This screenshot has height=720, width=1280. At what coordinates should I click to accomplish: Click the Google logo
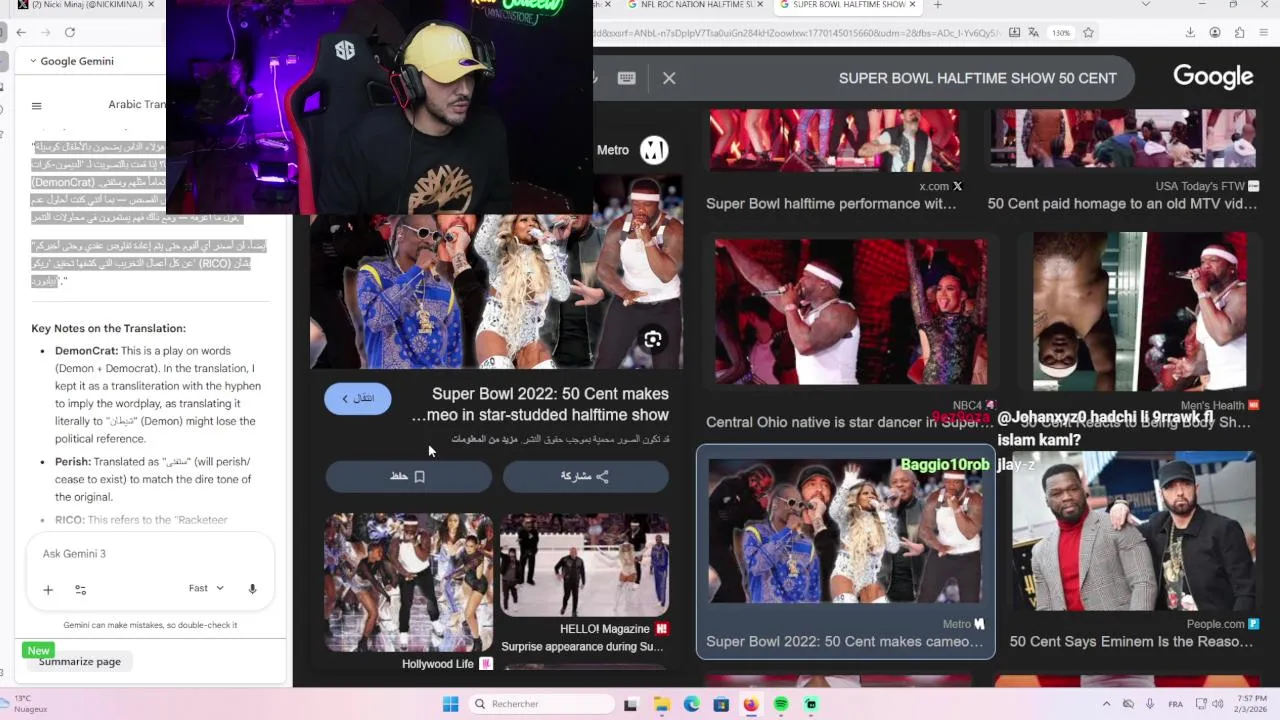pyautogui.click(x=1213, y=77)
